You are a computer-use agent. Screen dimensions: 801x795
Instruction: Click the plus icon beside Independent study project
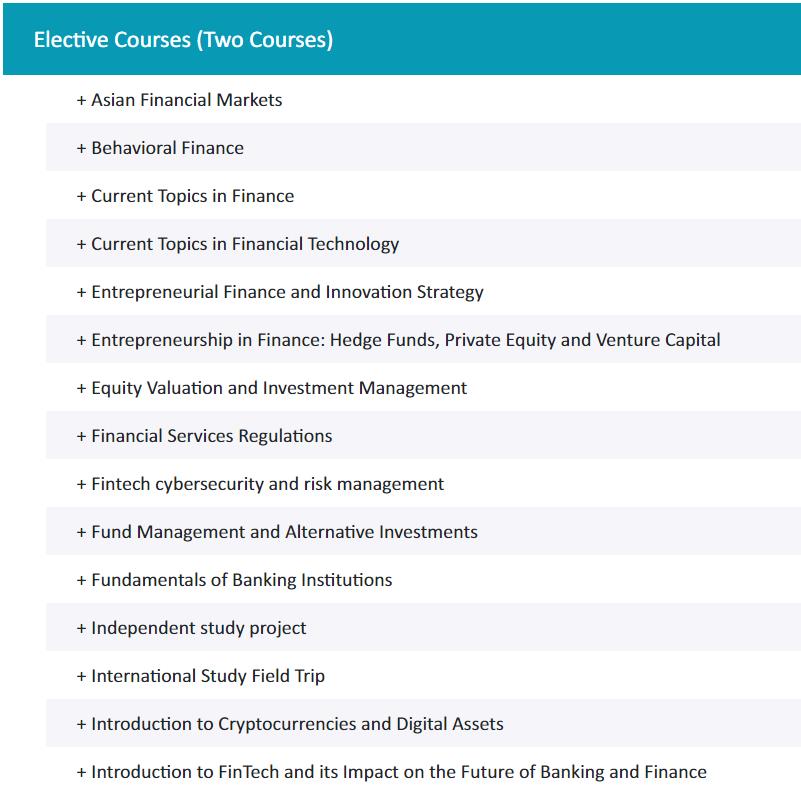click(82, 628)
